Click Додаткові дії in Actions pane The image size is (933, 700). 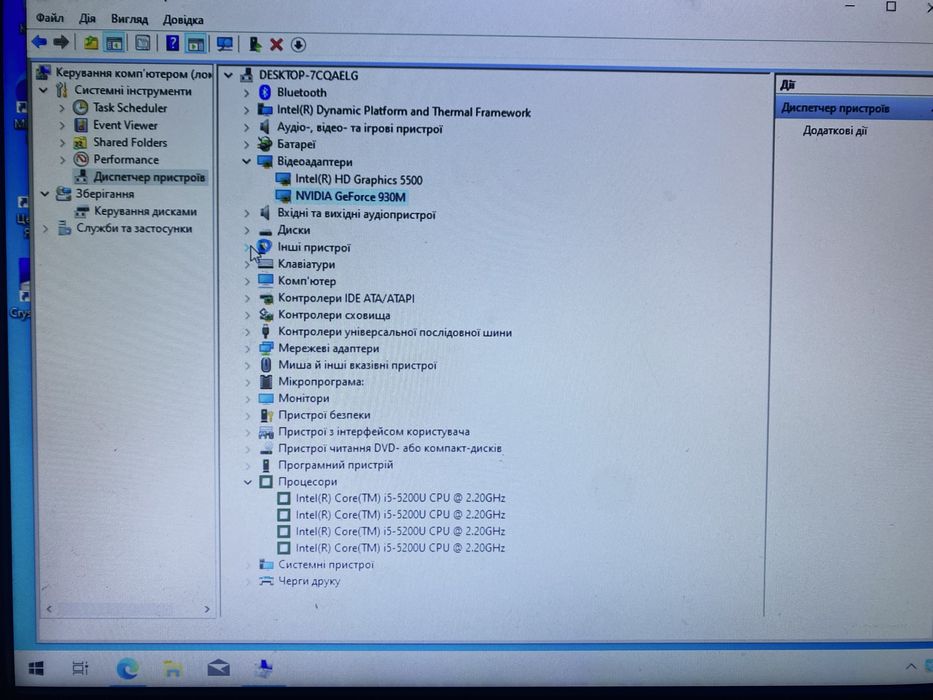[835, 130]
